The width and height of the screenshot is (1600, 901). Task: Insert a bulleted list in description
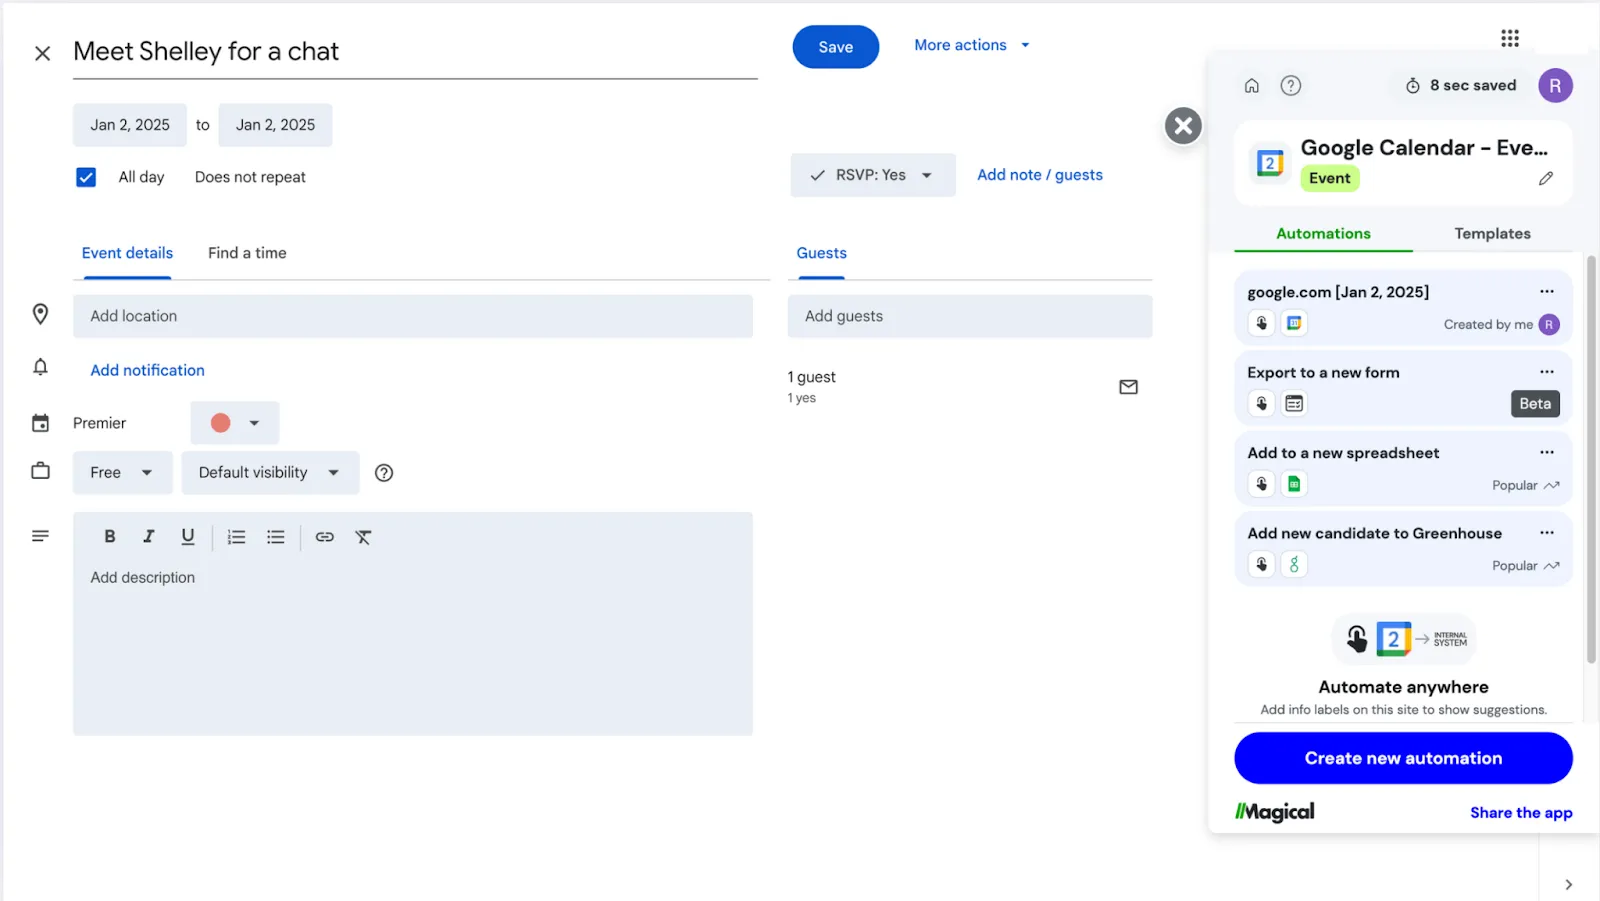point(276,537)
